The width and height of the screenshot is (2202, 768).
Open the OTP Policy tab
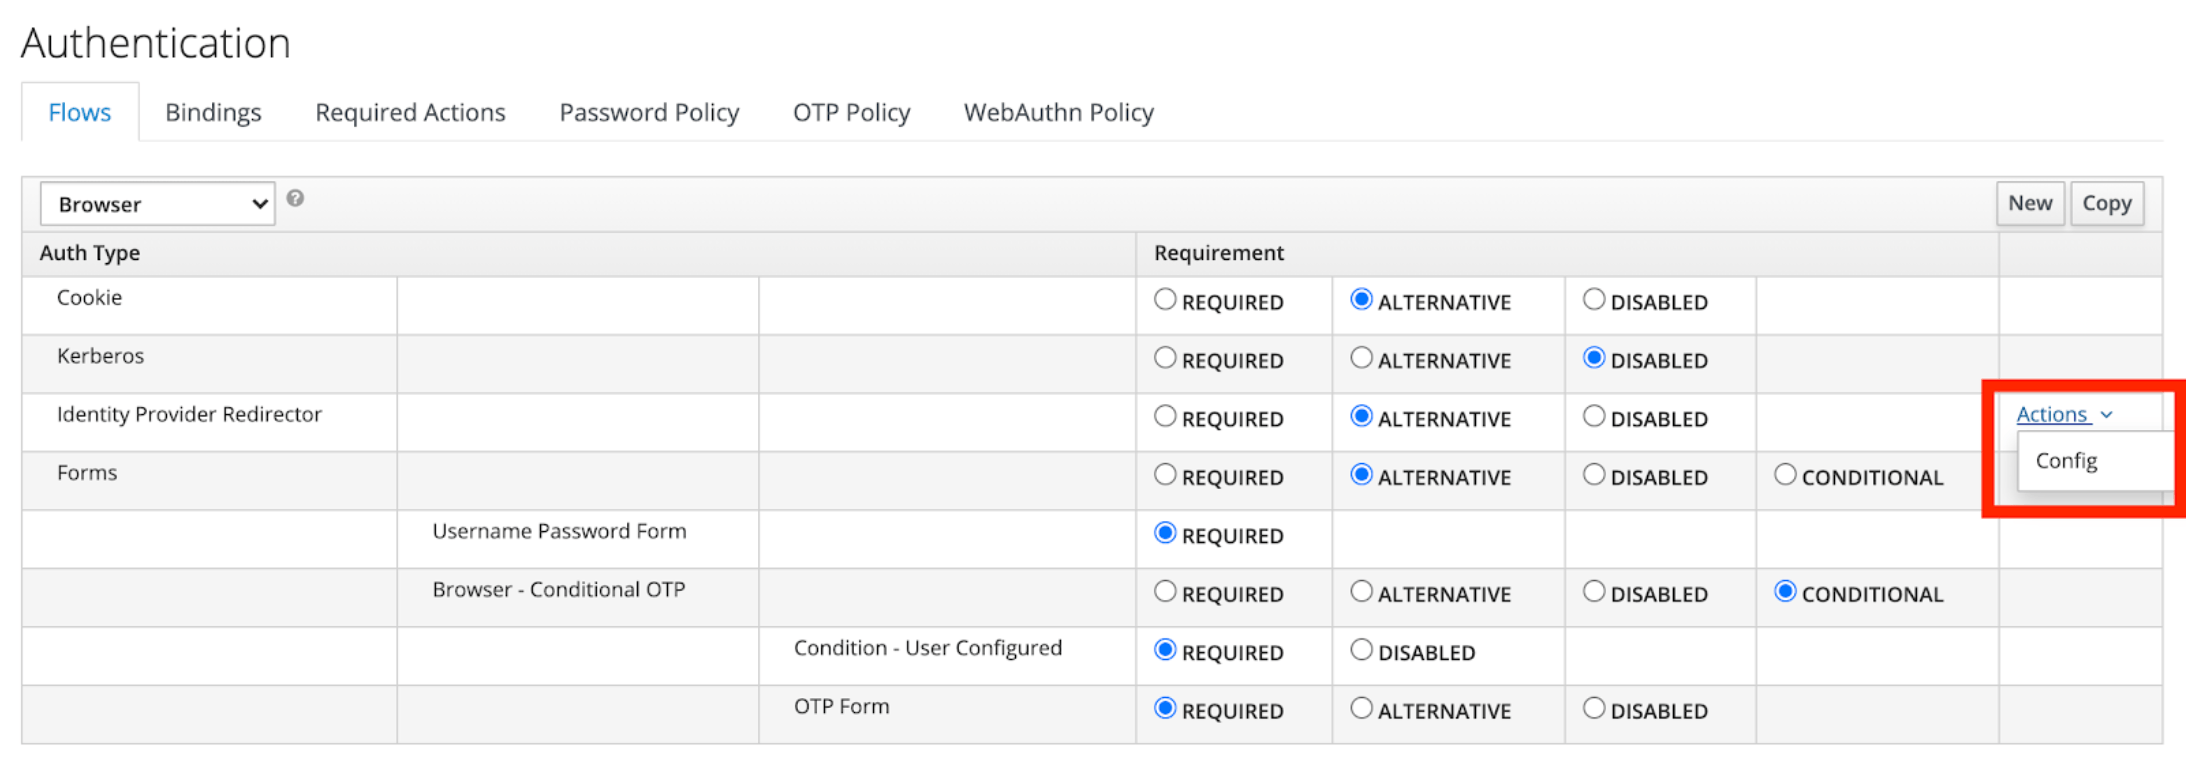[850, 112]
